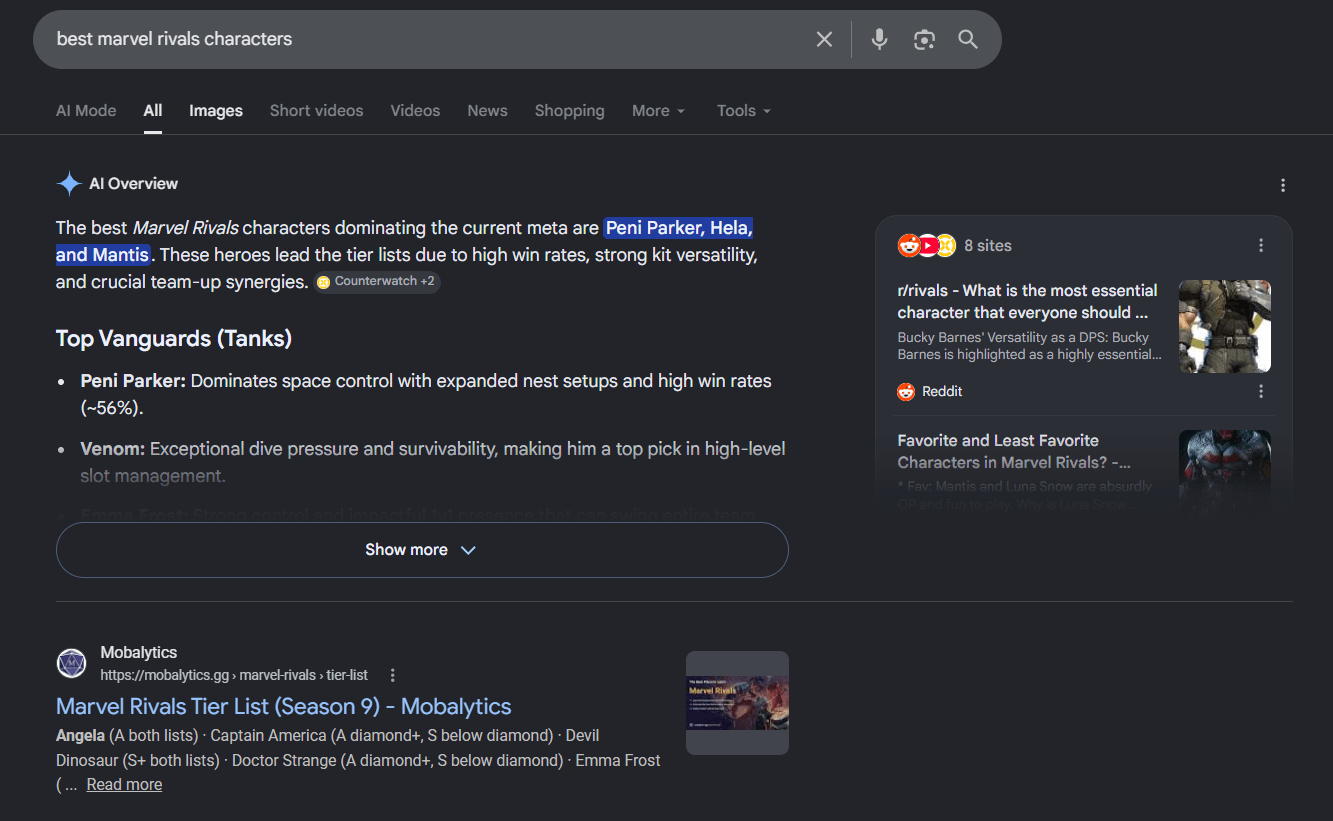Open Marvel Rivals Tier List (Season 9) link
The height and width of the screenshot is (821, 1333).
click(x=284, y=707)
